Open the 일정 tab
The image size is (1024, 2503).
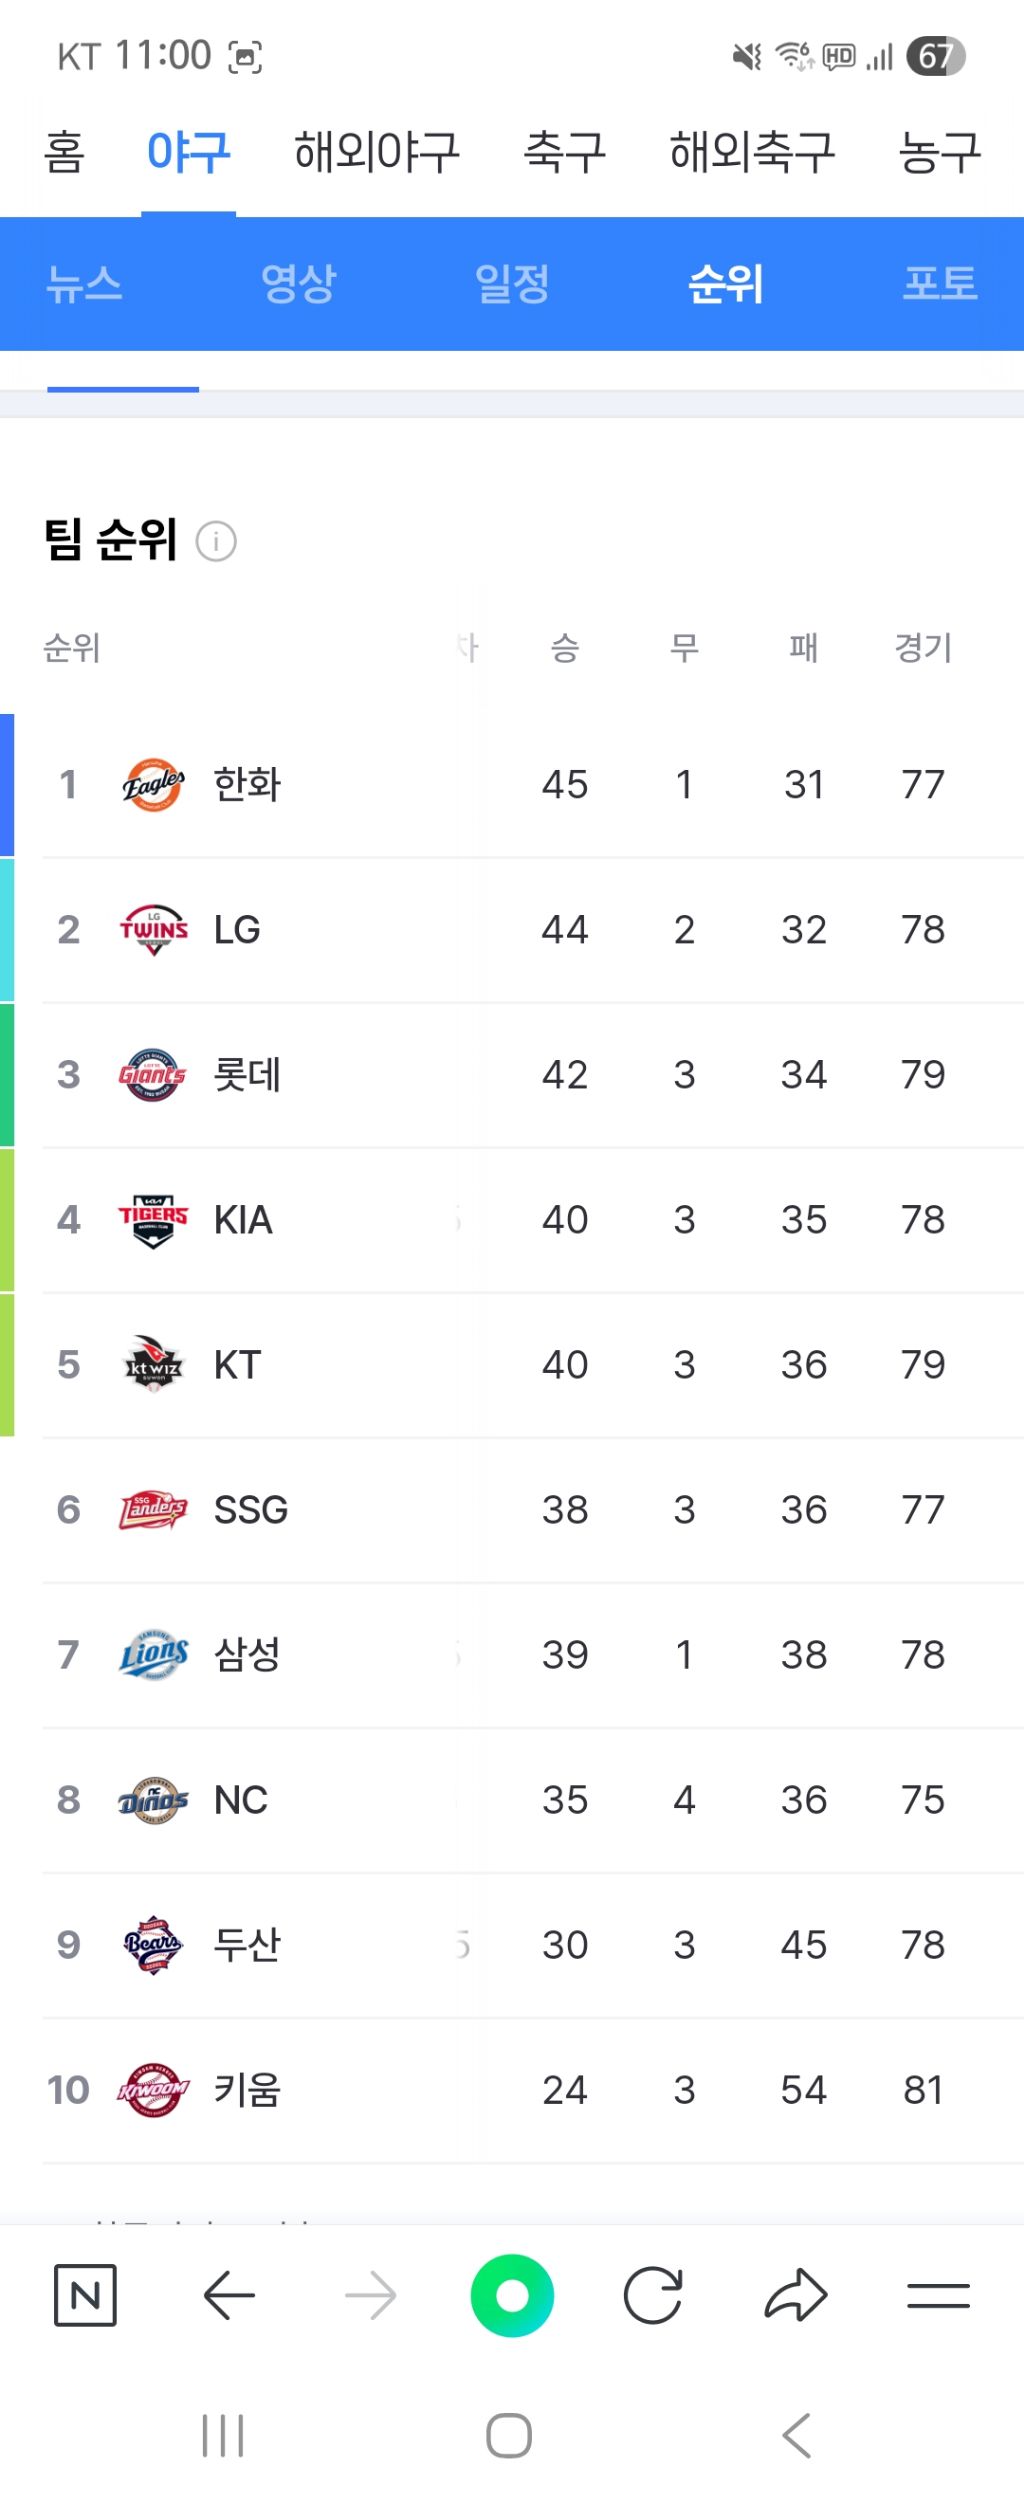[512, 283]
